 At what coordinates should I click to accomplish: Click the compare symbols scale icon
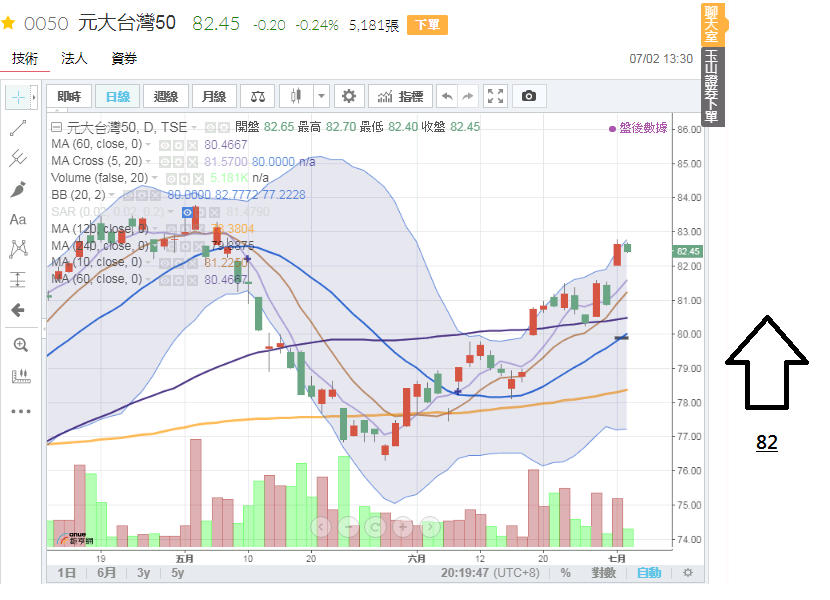tap(258, 96)
